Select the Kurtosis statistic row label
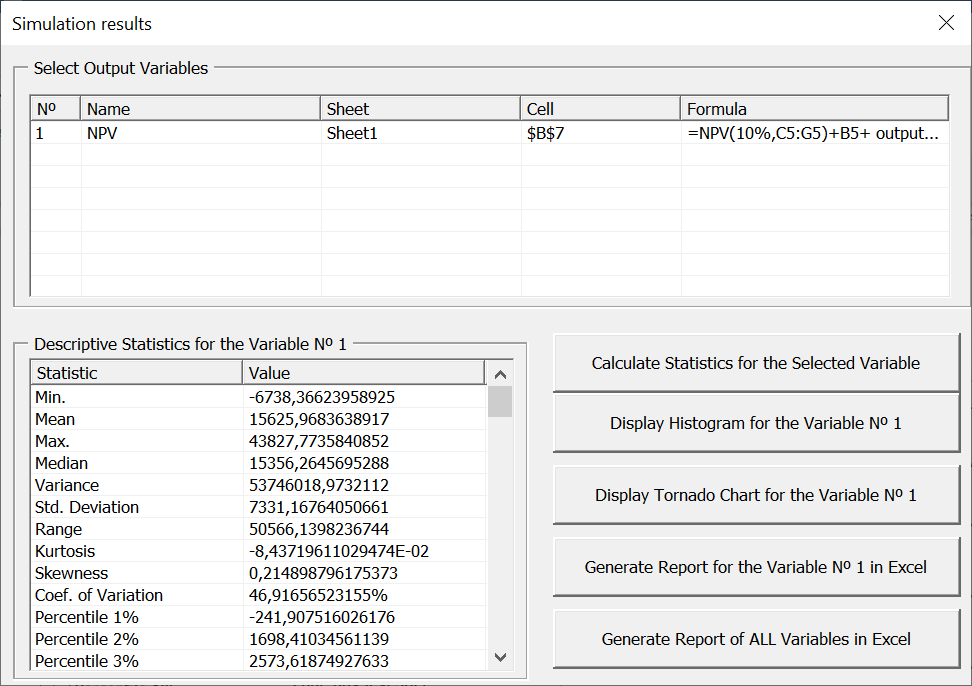Screen dimensions: 972x686 click(x=65, y=552)
